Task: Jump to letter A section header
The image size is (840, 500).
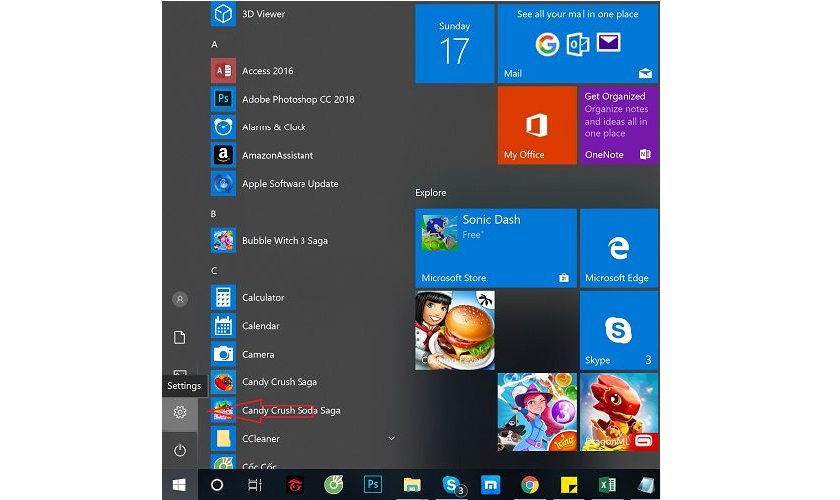Action: coord(214,44)
